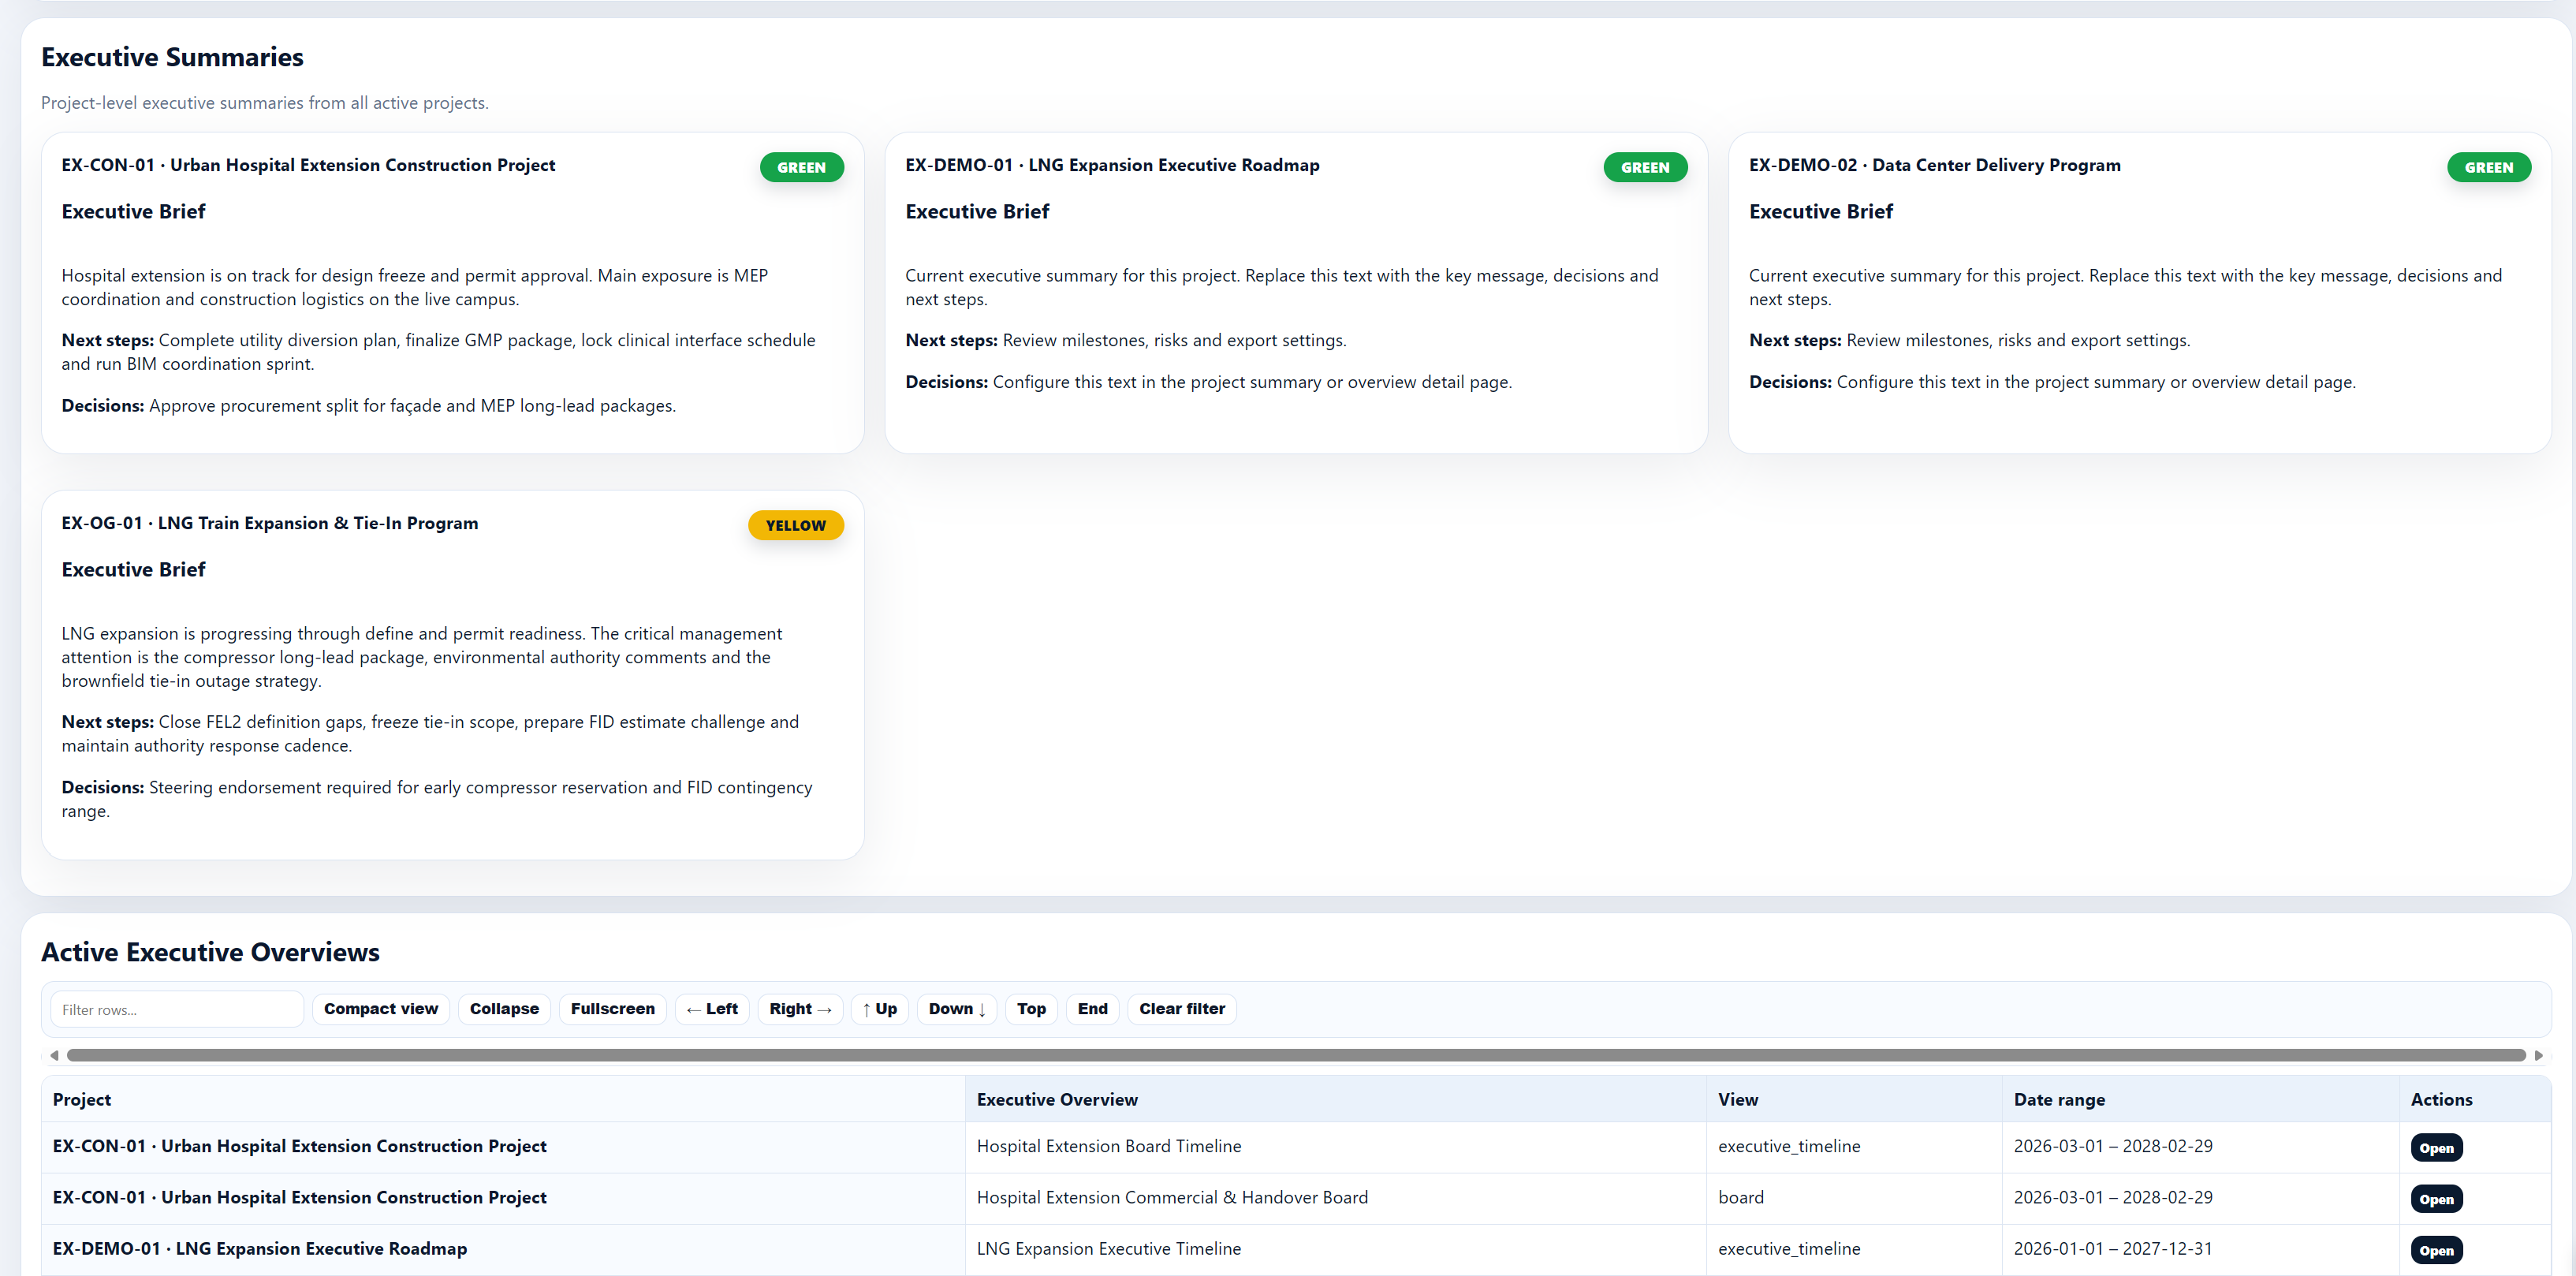Click the GREEN badge on EX-DEMO-01 card
The image size is (2576, 1276).
pyautogui.click(x=1645, y=167)
